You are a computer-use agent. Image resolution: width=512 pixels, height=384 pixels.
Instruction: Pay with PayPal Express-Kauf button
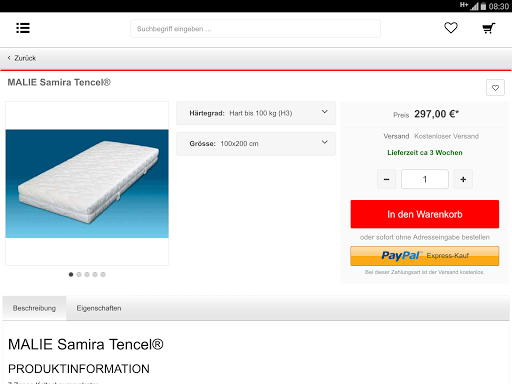425,256
